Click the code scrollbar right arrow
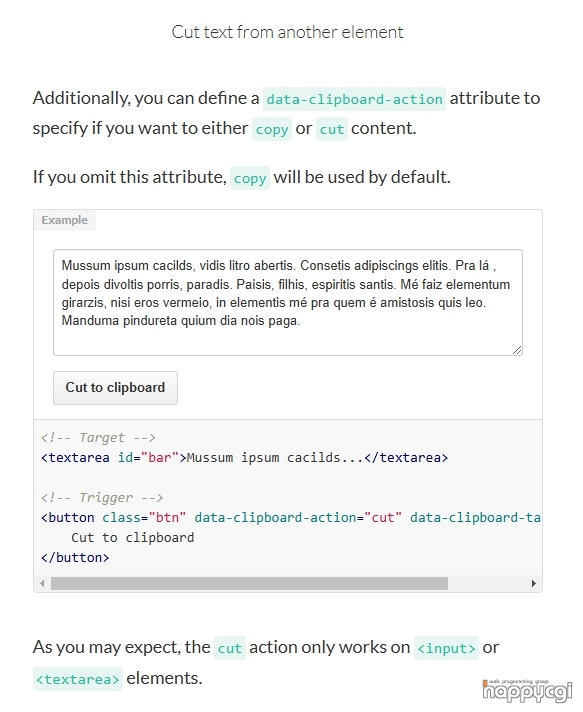This screenshot has width=583, height=712. tap(534, 583)
